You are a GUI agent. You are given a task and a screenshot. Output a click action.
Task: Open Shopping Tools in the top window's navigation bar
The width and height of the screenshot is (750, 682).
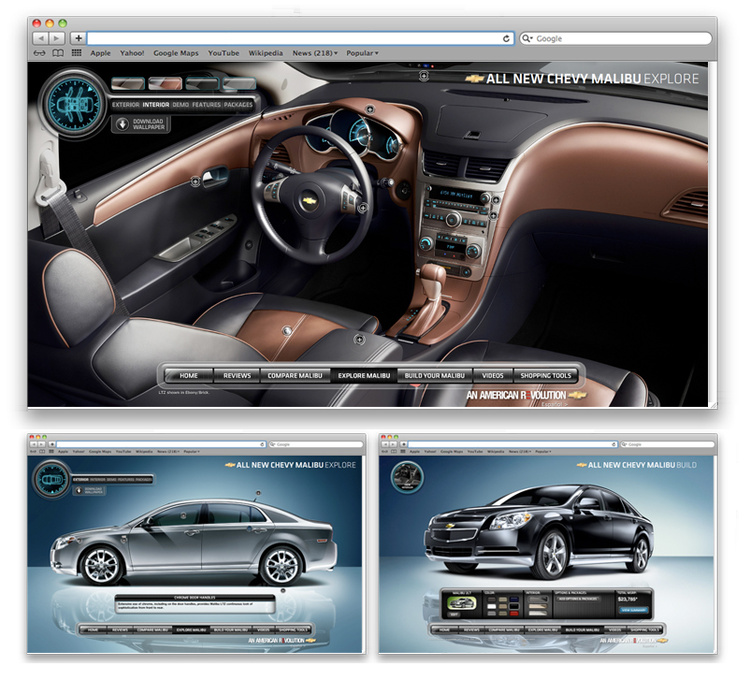click(546, 375)
